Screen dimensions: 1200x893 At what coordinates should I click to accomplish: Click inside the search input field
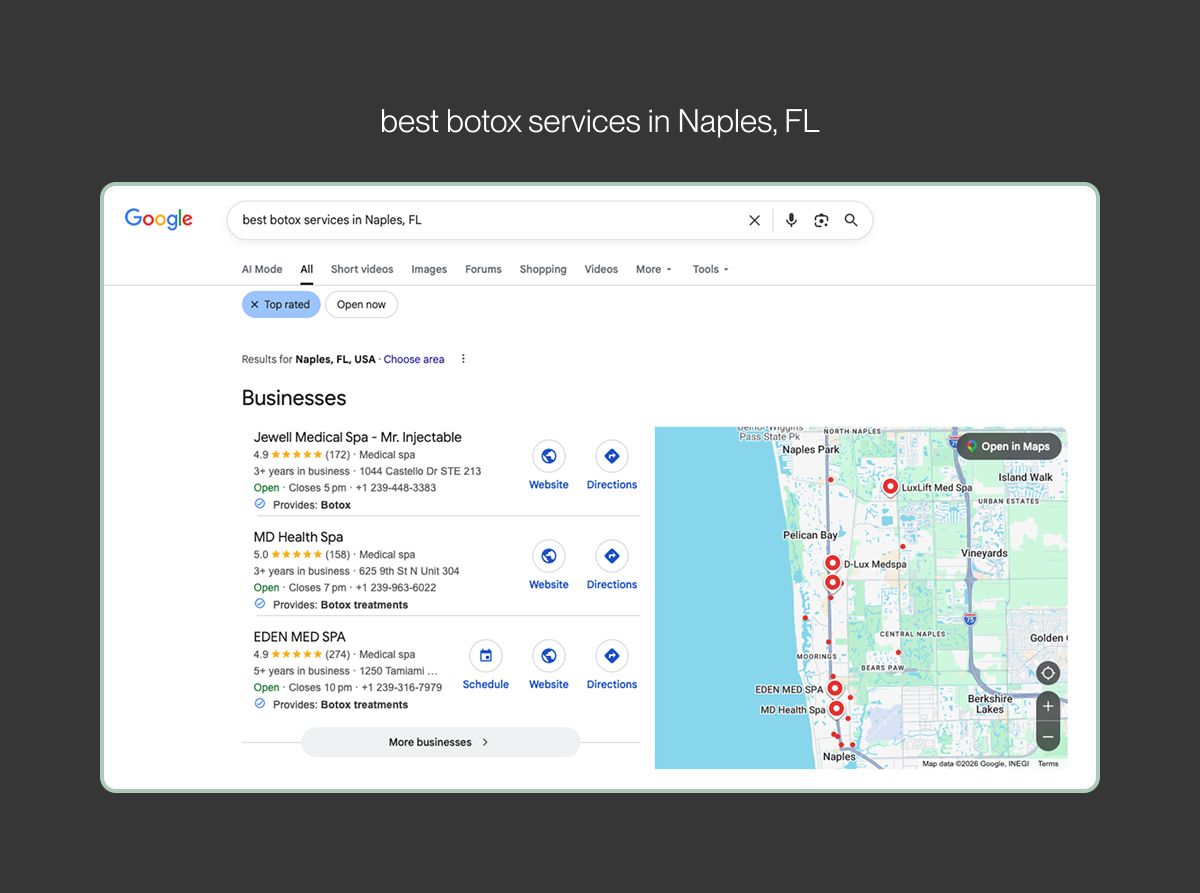click(490, 220)
